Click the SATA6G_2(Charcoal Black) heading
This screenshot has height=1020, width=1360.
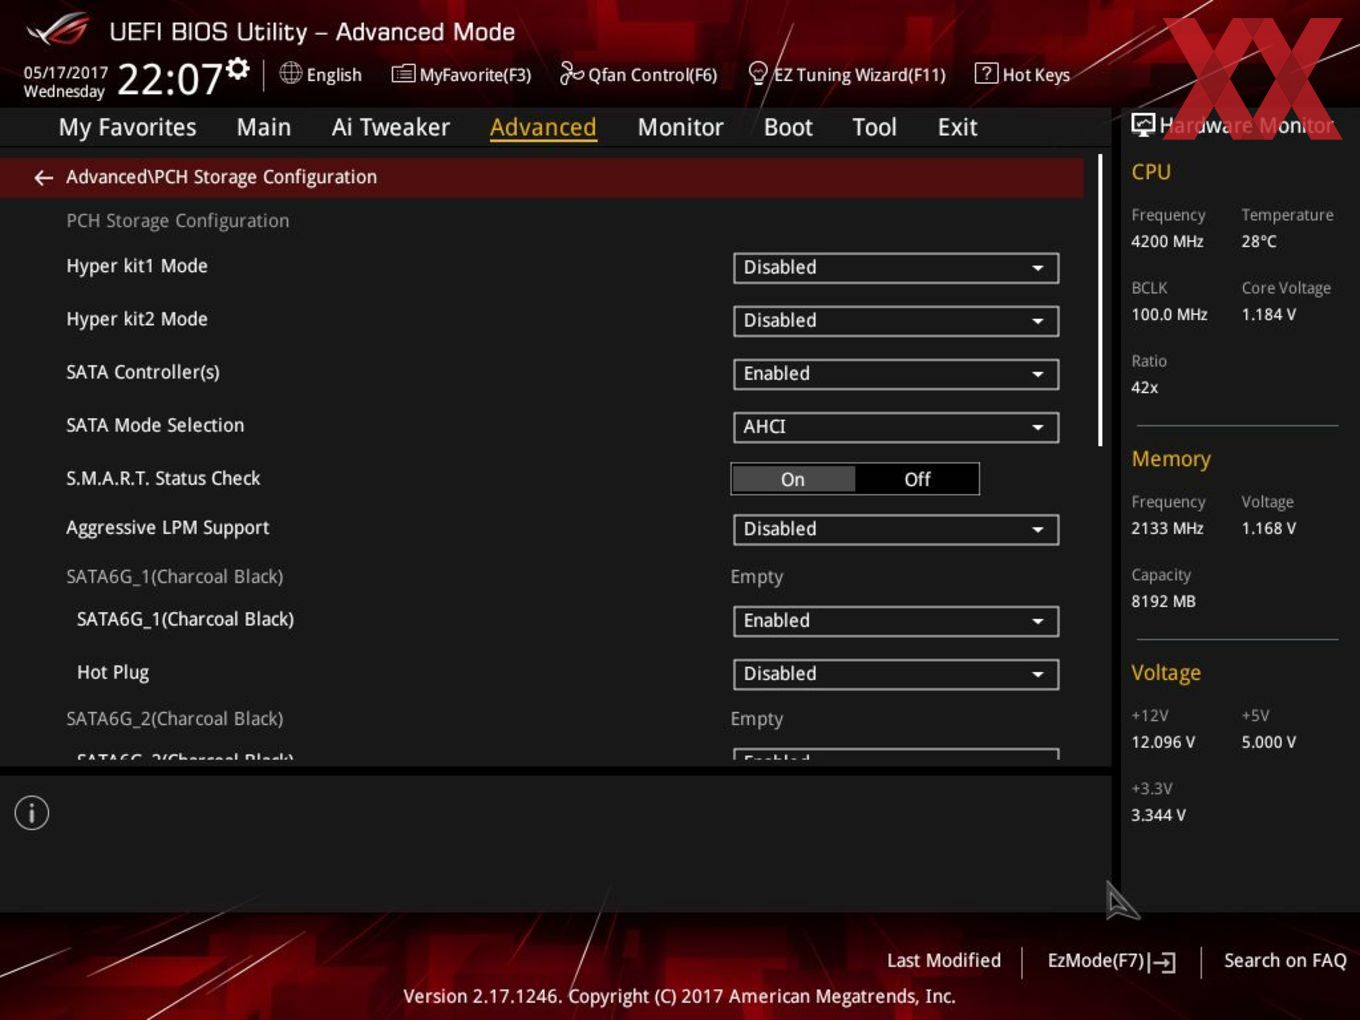tap(175, 718)
